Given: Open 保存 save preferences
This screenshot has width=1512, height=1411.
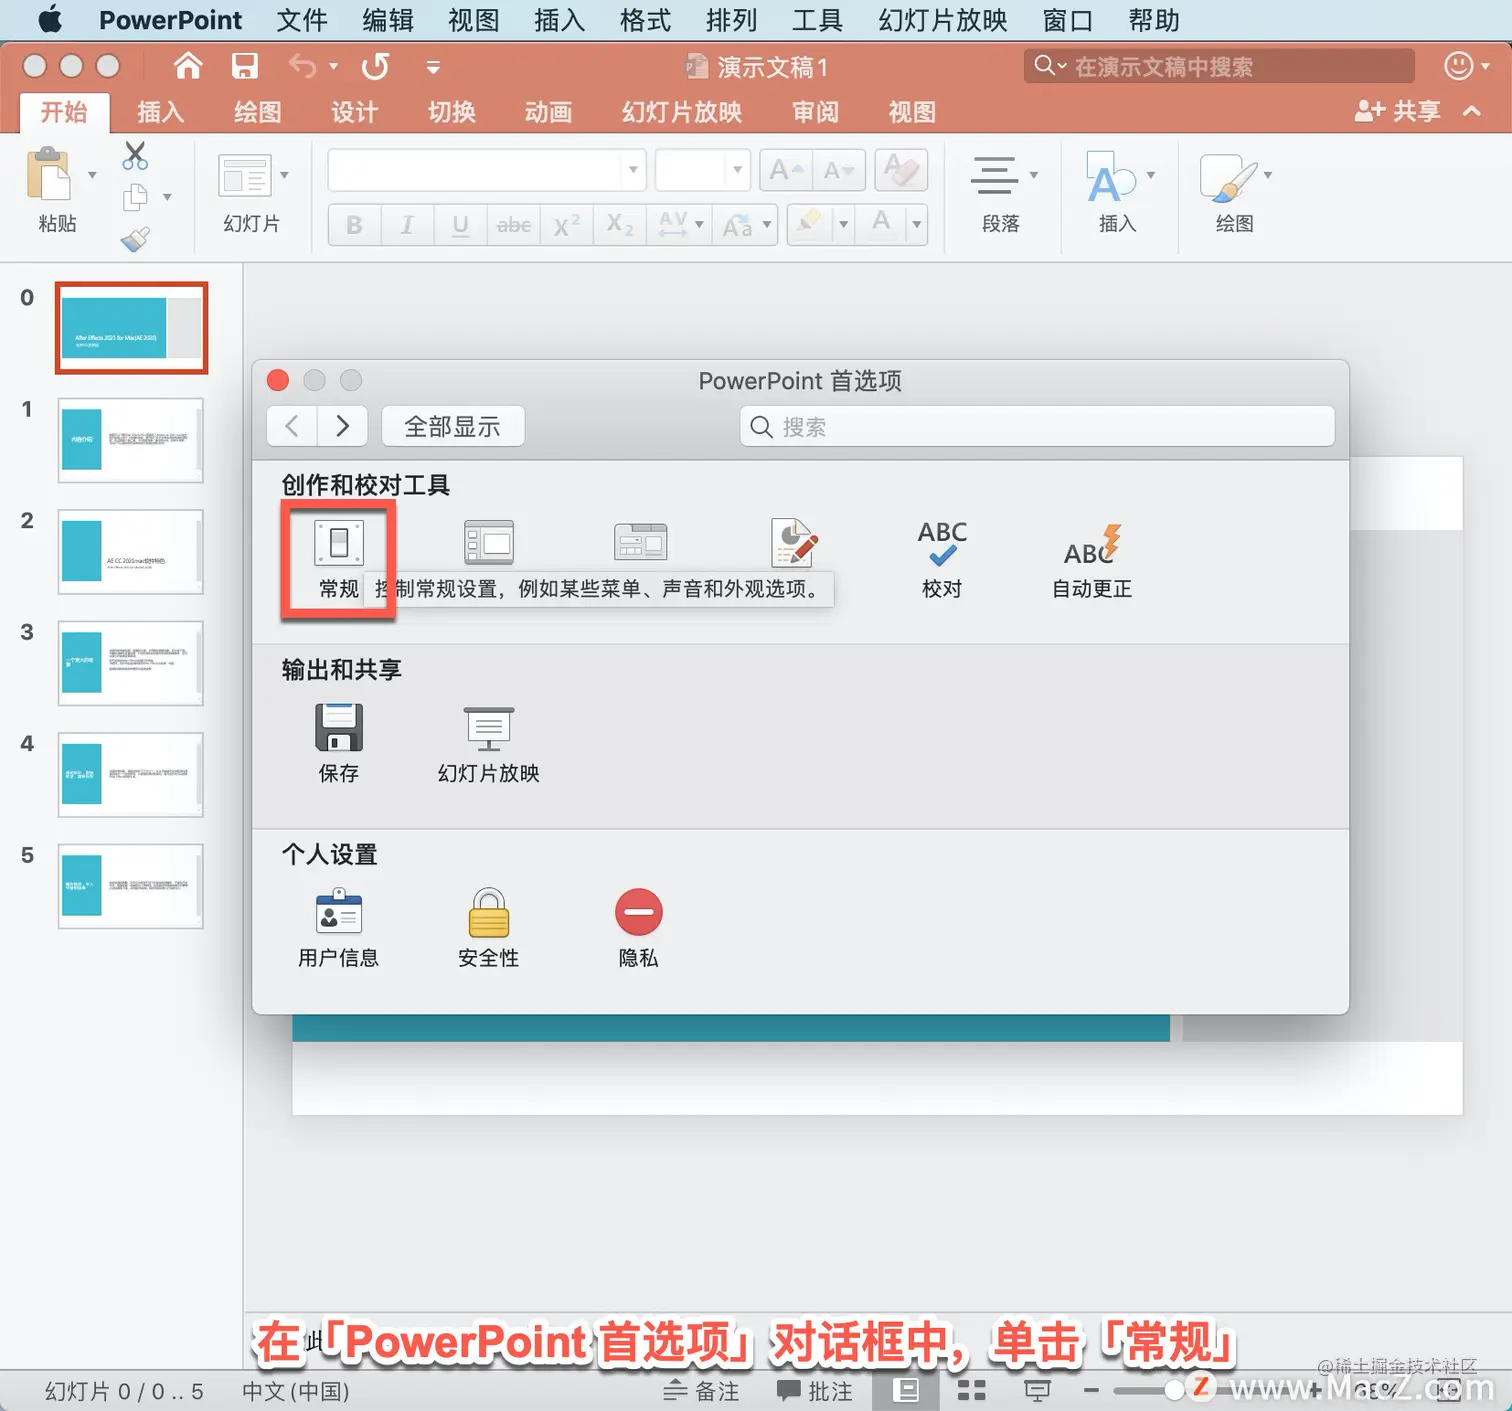Looking at the screenshot, I should [x=339, y=743].
